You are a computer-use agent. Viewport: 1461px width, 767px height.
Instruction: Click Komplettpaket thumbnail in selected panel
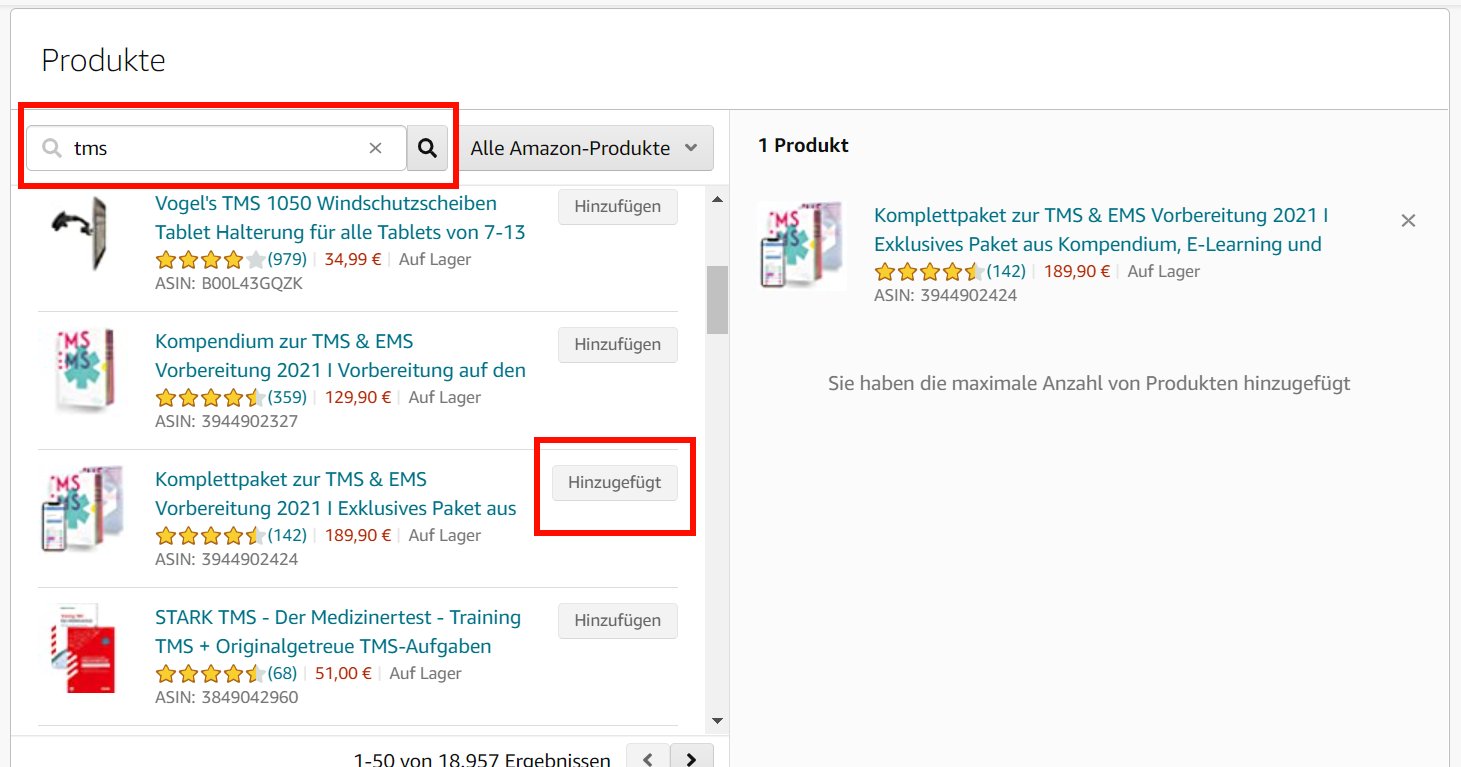click(800, 245)
